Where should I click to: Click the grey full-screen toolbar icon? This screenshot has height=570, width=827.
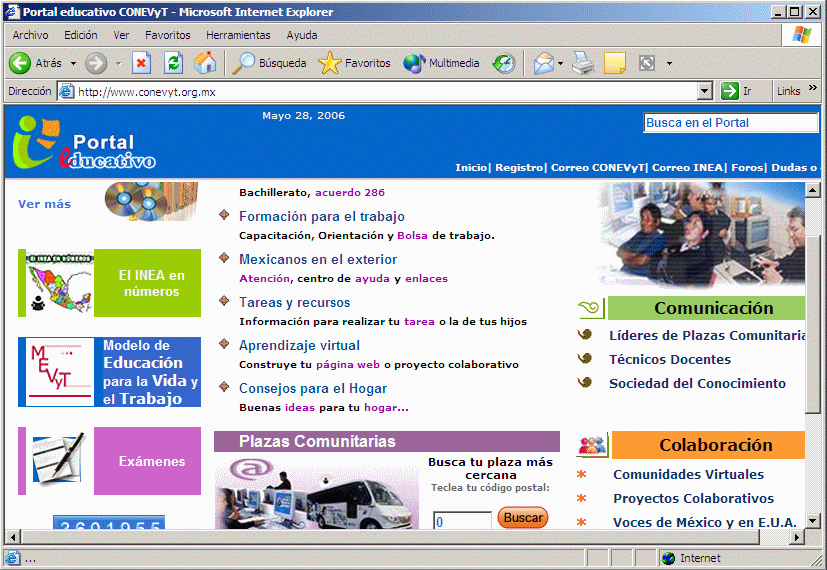(647, 63)
